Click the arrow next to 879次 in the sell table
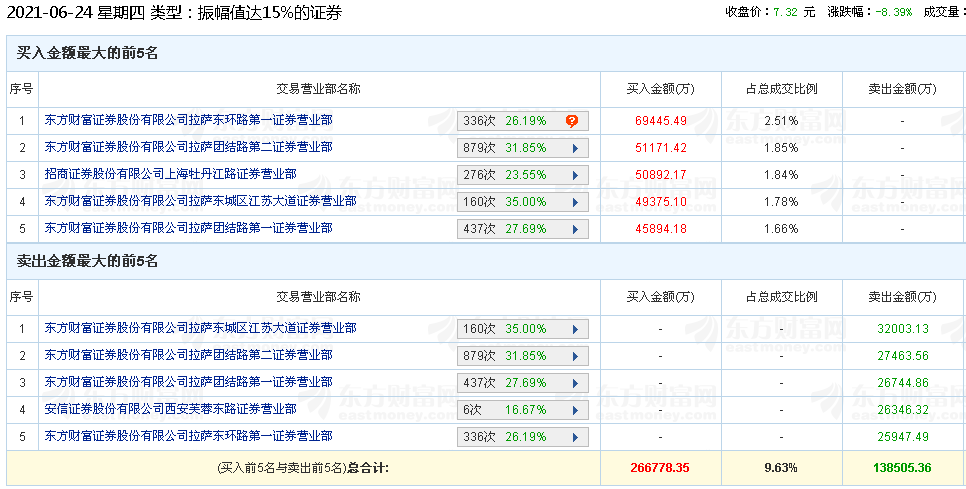 click(575, 356)
